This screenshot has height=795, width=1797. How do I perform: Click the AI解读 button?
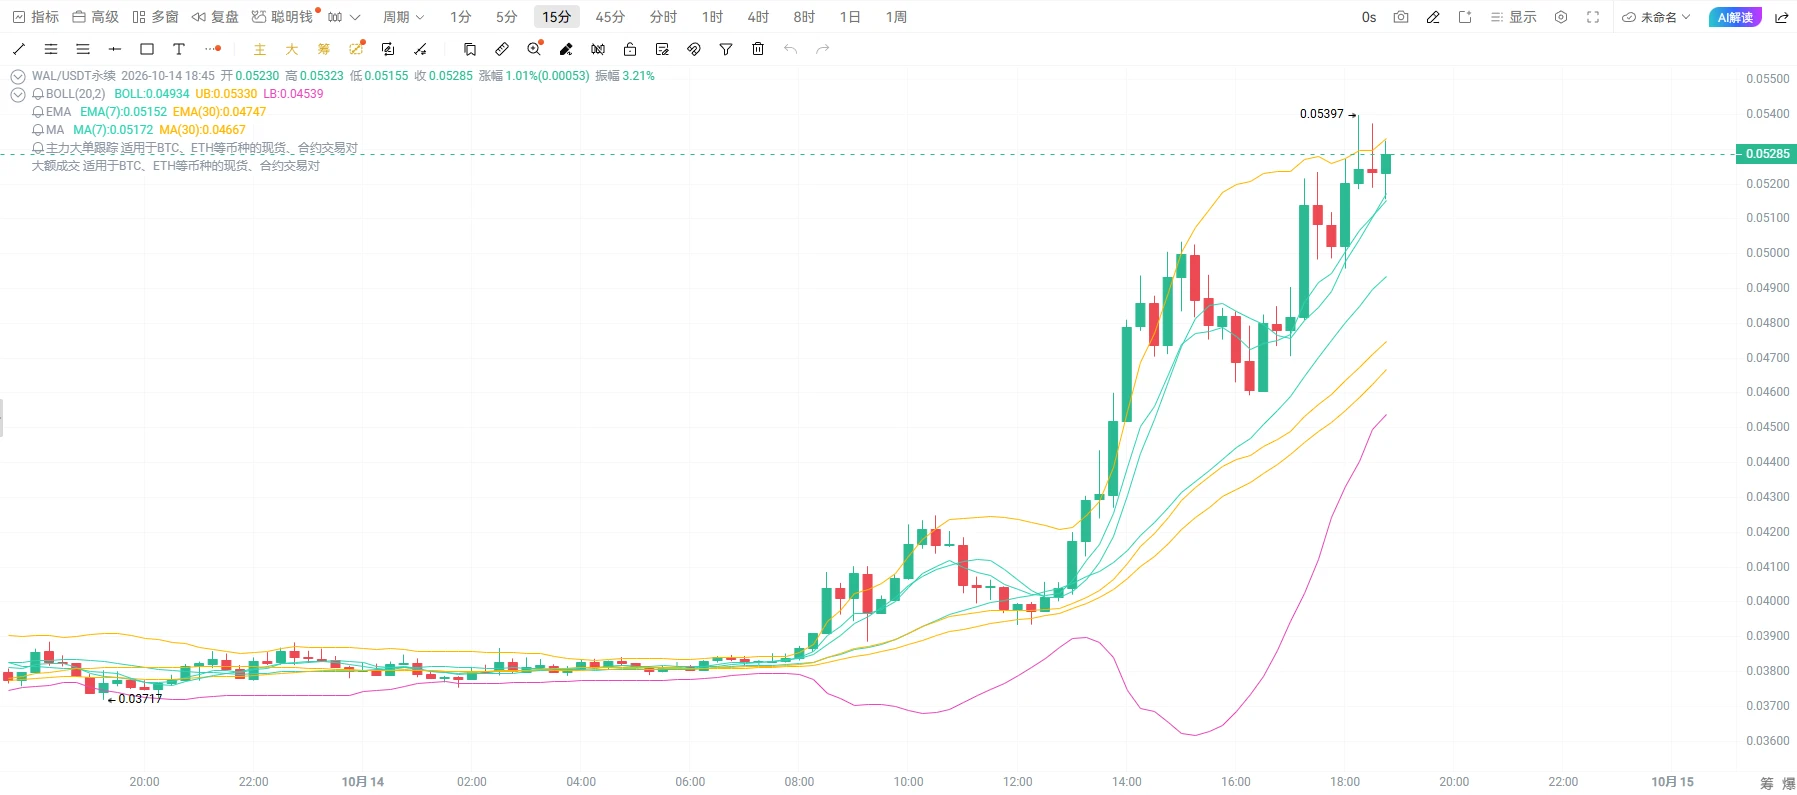point(1735,17)
